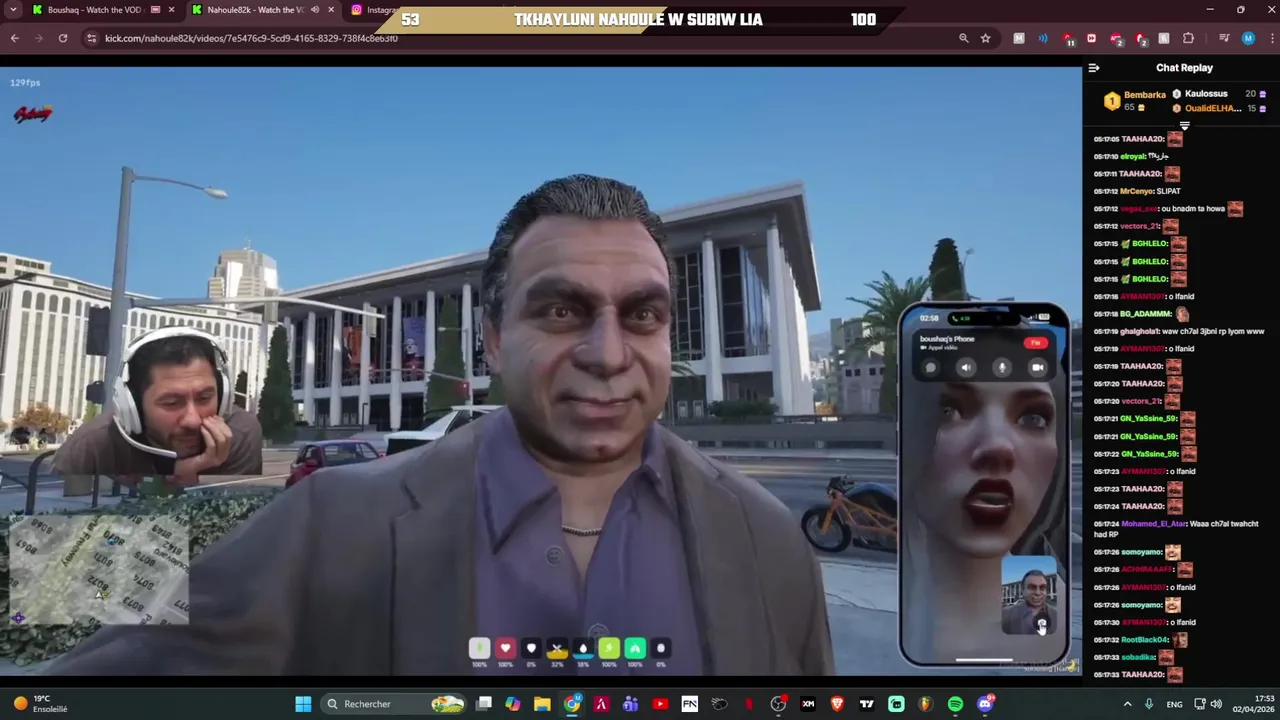Image resolution: width=1280 pixels, height=720 pixels.
Task: Toggle microphone in the phone call
Action: (x=1001, y=367)
